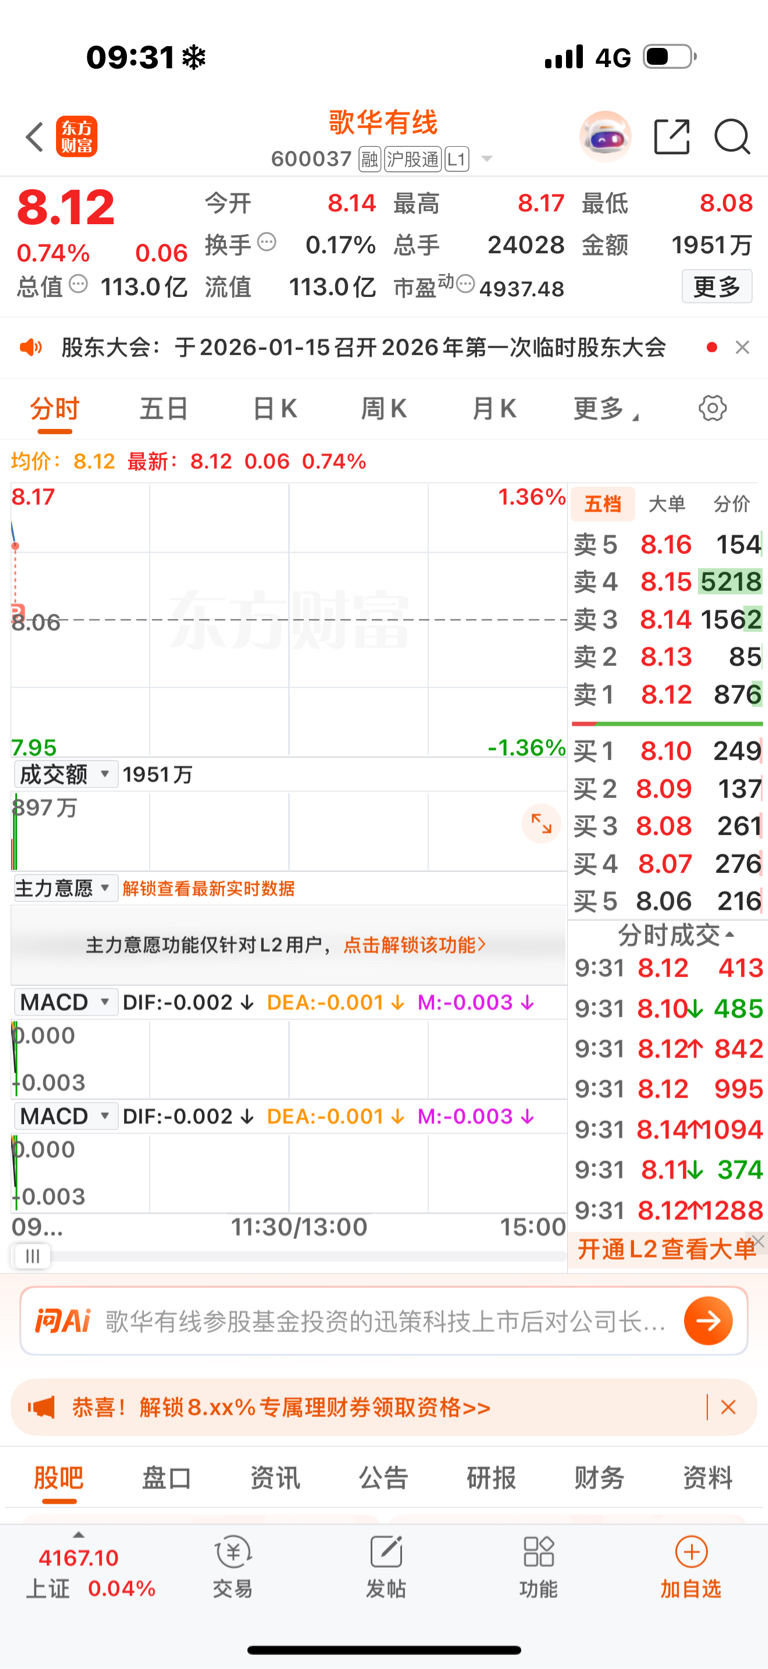Tap the share export icon
This screenshot has width=768, height=1669.
point(672,136)
